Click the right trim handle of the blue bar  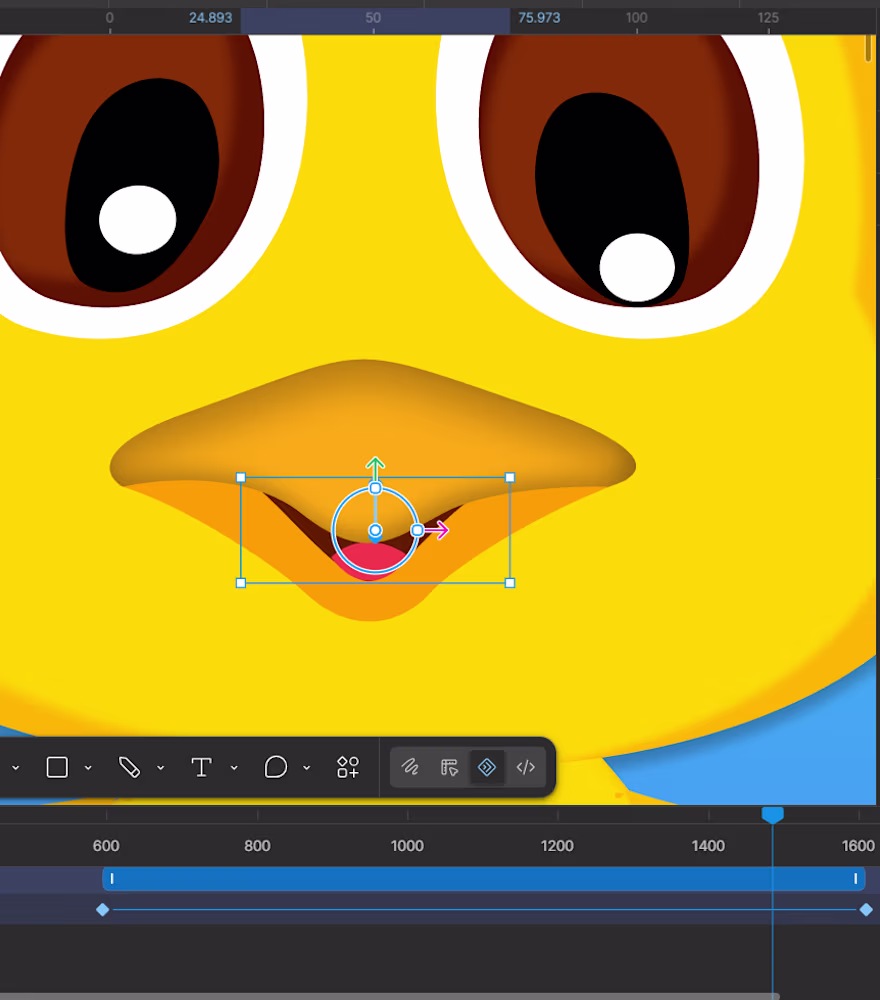coord(855,879)
